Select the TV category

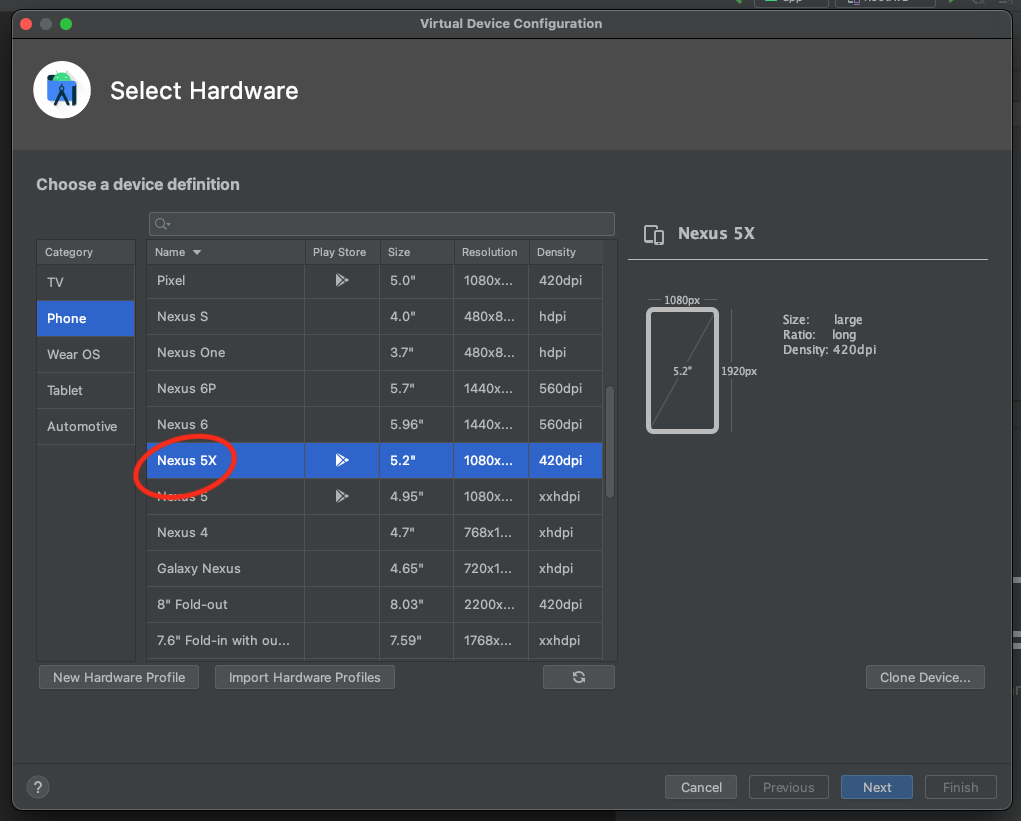pos(86,283)
